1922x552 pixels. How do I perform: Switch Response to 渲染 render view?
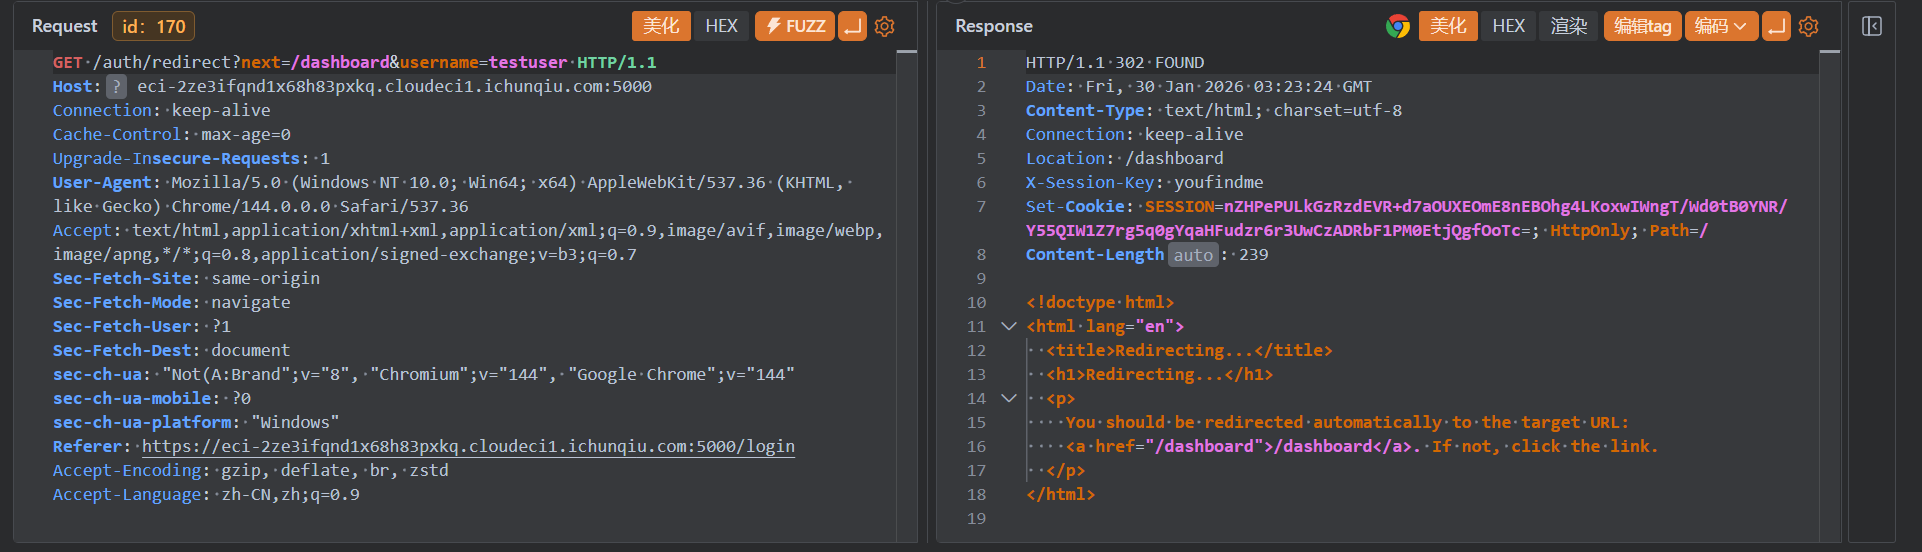[1569, 26]
